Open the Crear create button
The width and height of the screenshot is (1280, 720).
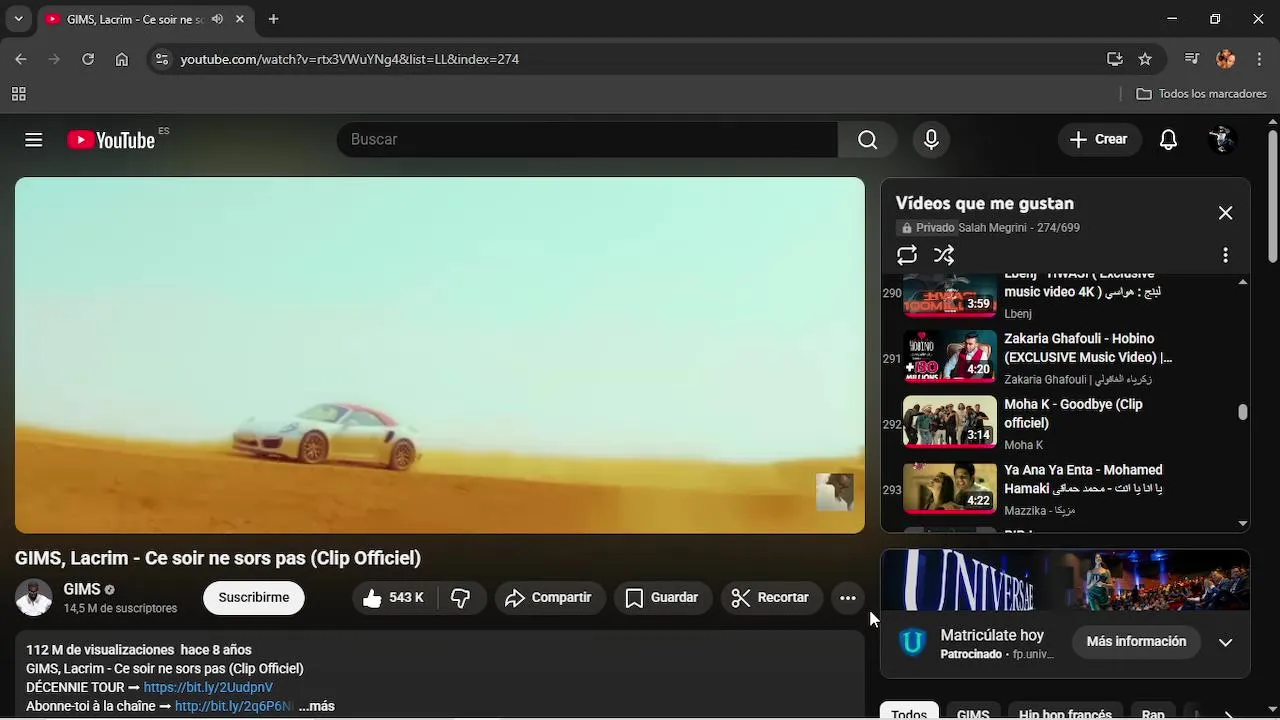(x=1099, y=140)
